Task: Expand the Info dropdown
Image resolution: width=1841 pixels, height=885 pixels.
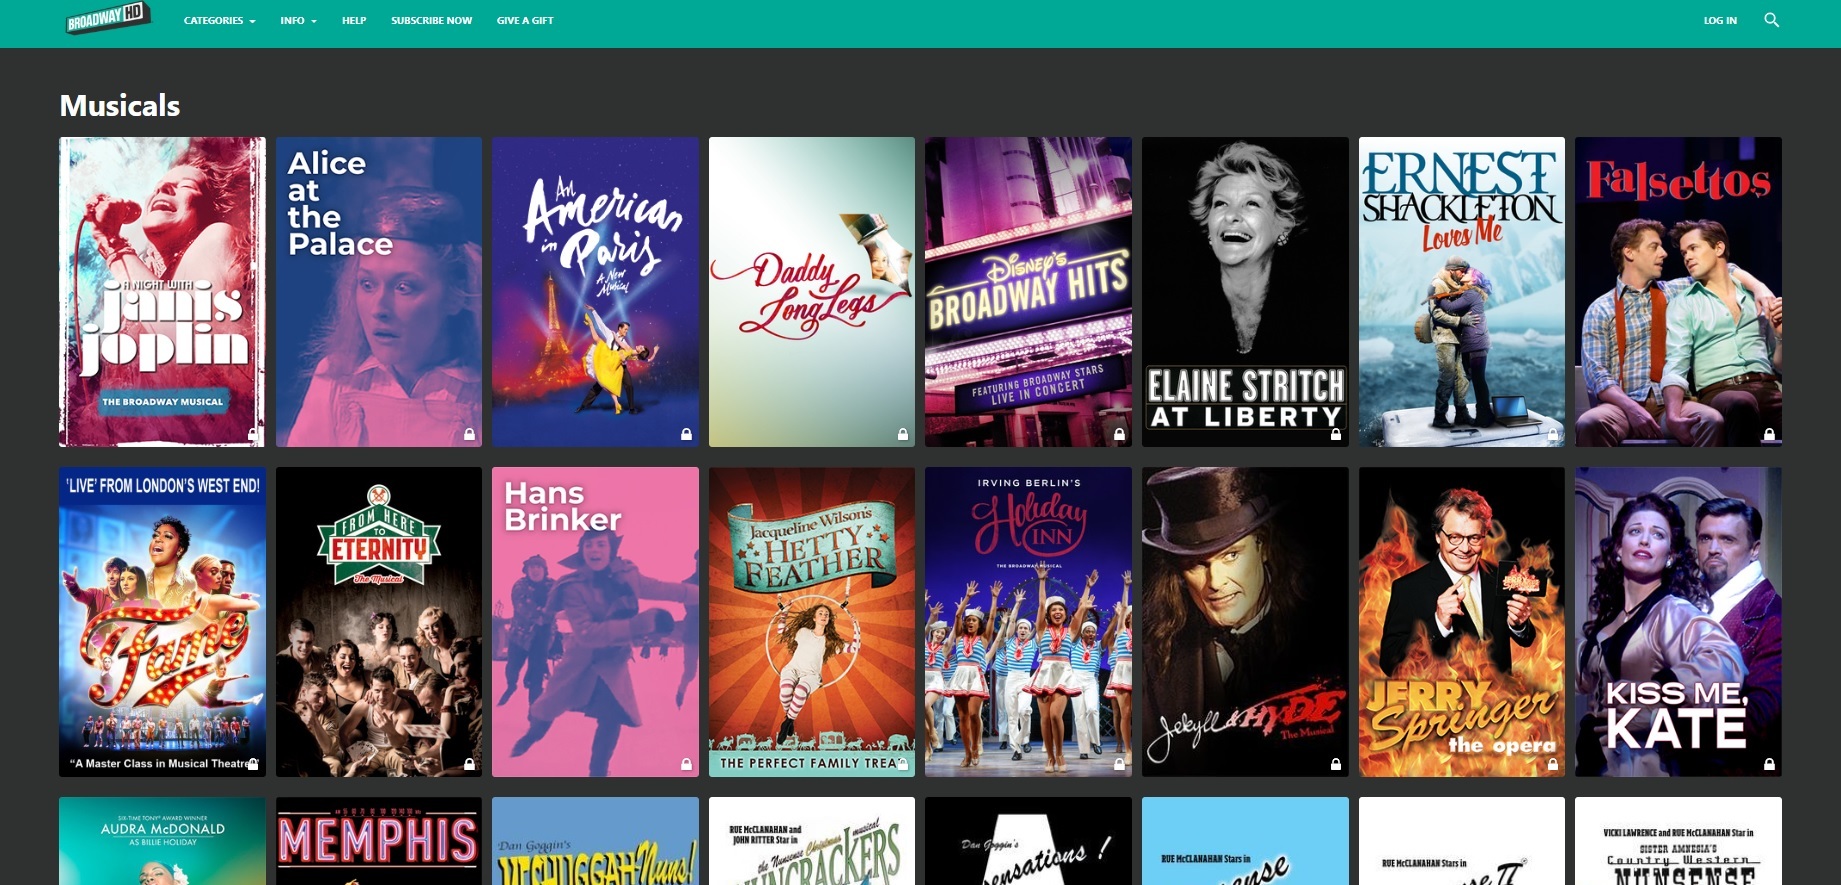Action: click(298, 20)
